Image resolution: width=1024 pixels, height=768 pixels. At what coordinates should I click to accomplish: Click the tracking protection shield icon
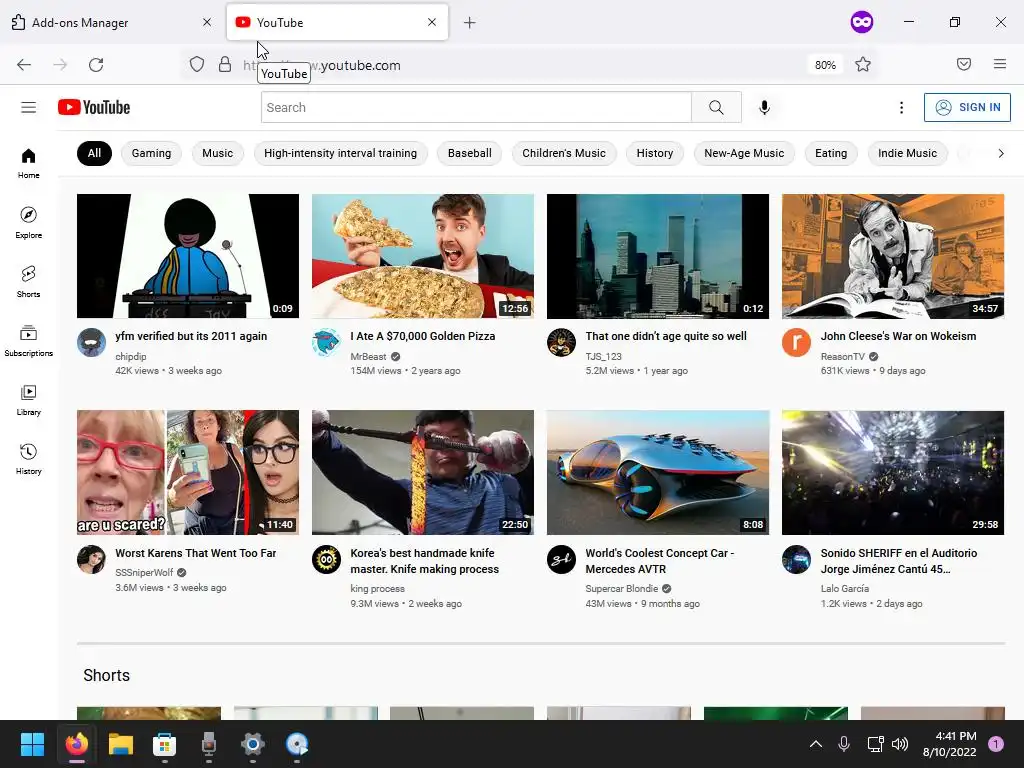pyautogui.click(x=197, y=65)
